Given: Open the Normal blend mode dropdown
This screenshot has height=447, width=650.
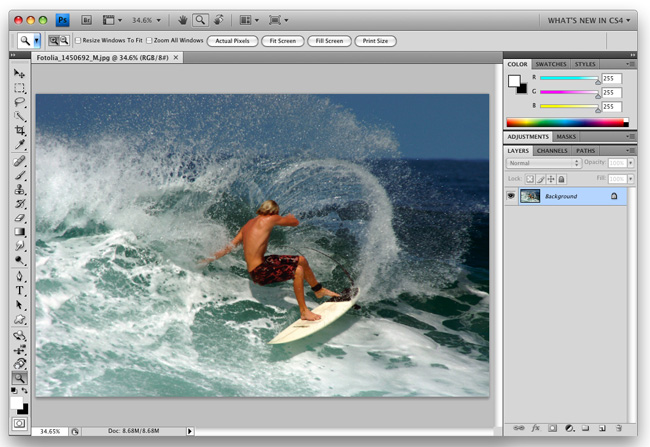Looking at the screenshot, I should point(543,163).
